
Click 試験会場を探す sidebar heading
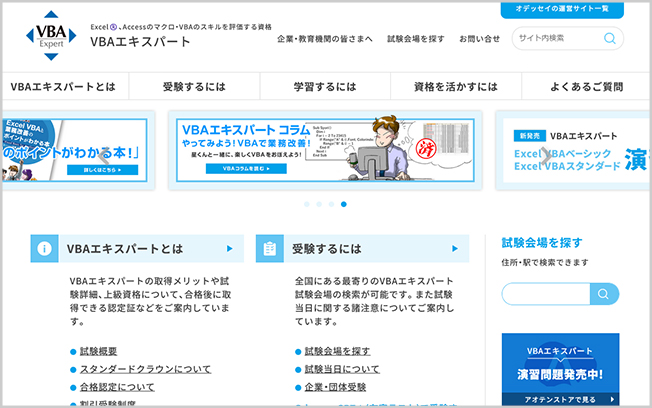click(x=542, y=242)
